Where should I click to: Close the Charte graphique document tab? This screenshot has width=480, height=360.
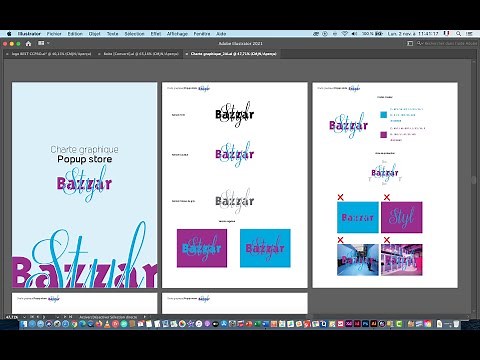(187, 54)
